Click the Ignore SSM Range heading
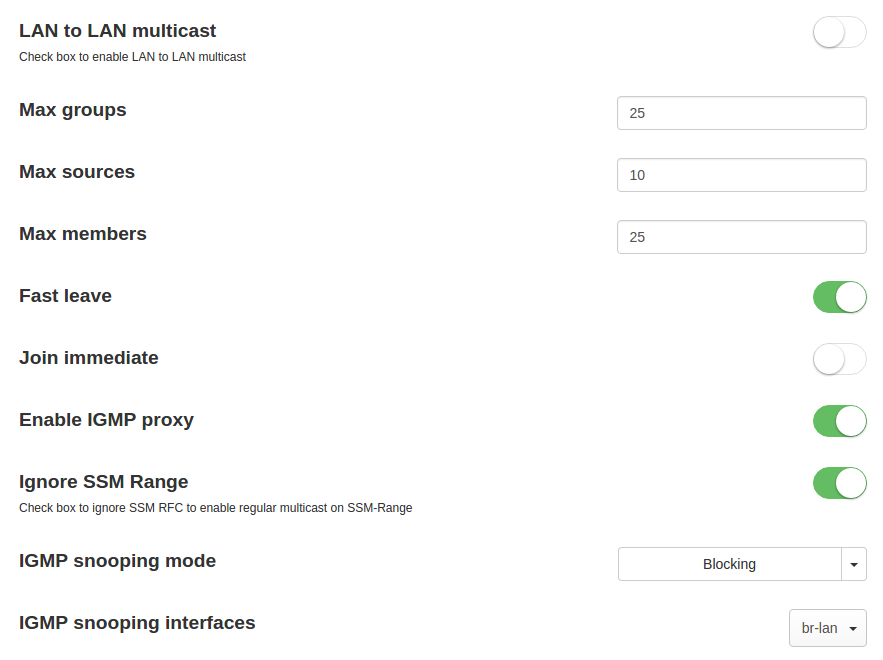Screen dimensions: 883x660 point(103,482)
